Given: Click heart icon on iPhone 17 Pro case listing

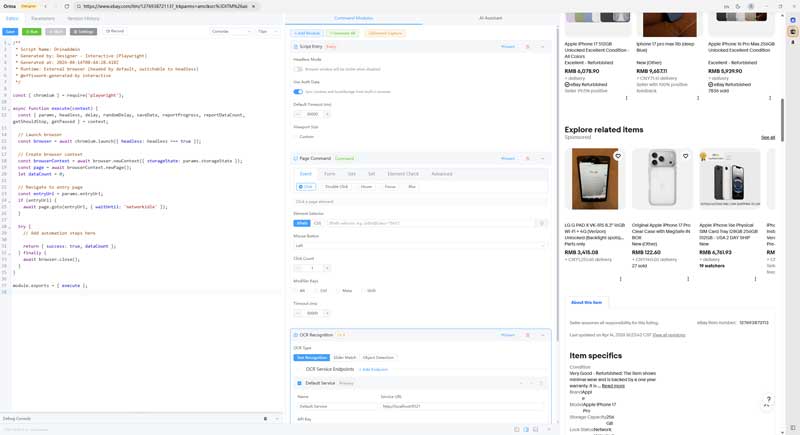Looking at the screenshot, I should [x=686, y=156].
